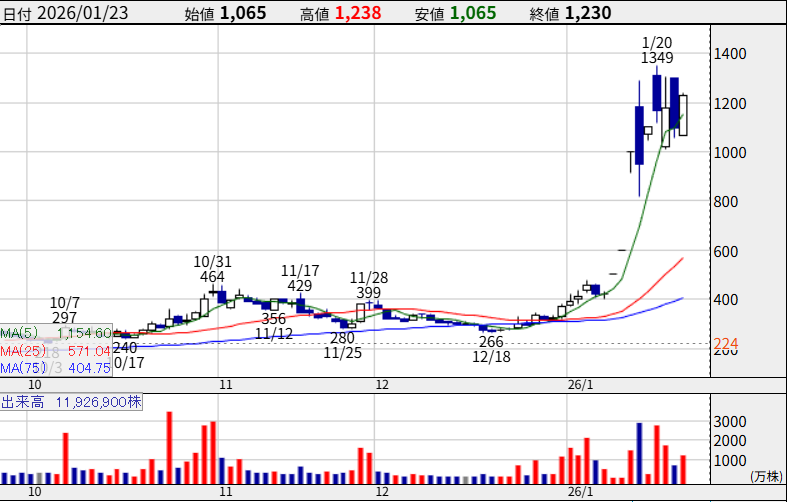Click the red 224 price level label
789x502 pixels.
tap(725, 345)
